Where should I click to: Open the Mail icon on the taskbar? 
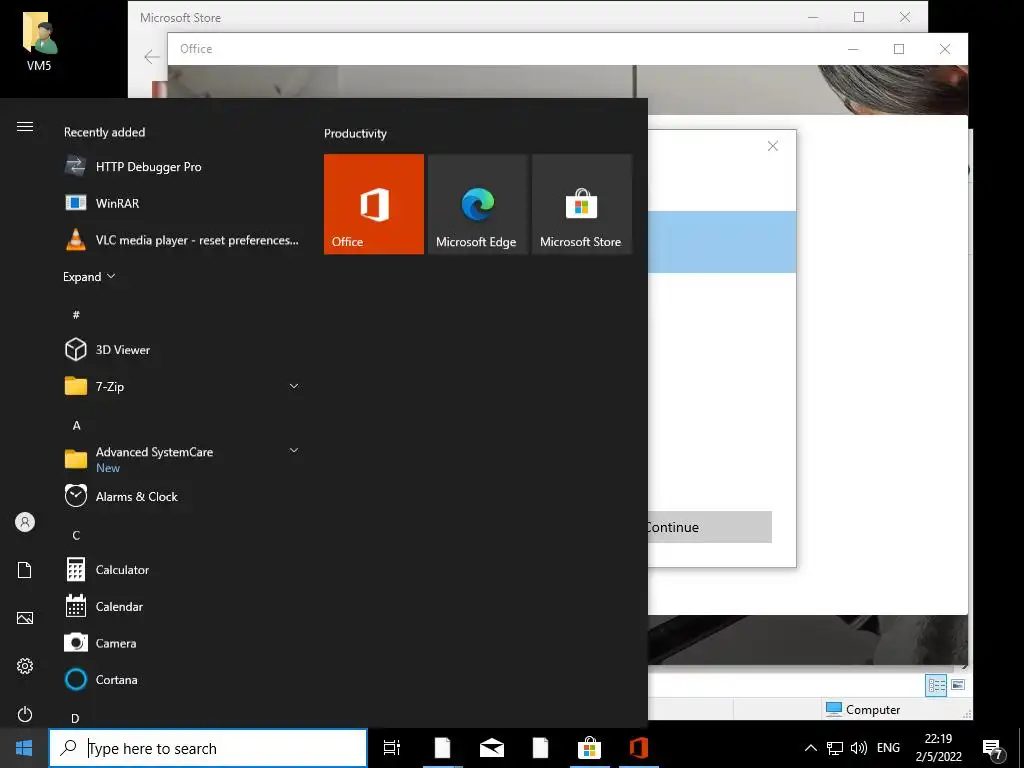point(492,748)
